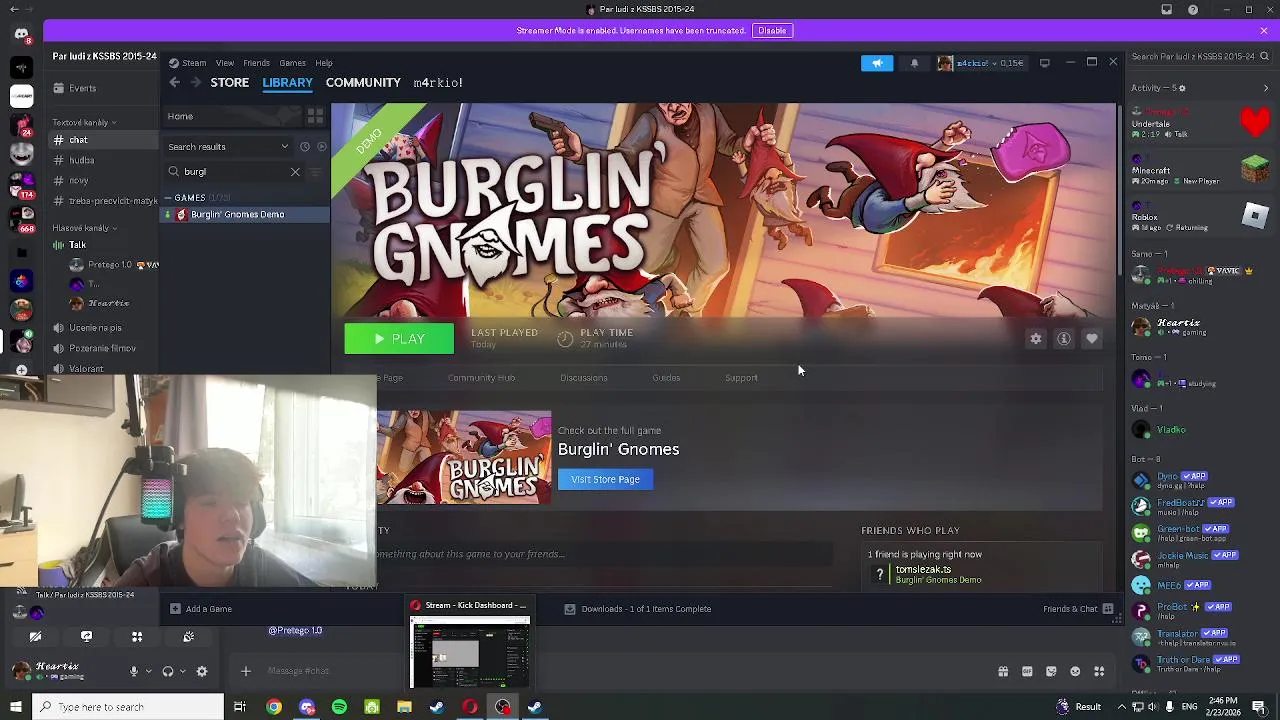Expand Discord headphones options arrow
The height and width of the screenshot is (720, 1280).
pos(184,671)
